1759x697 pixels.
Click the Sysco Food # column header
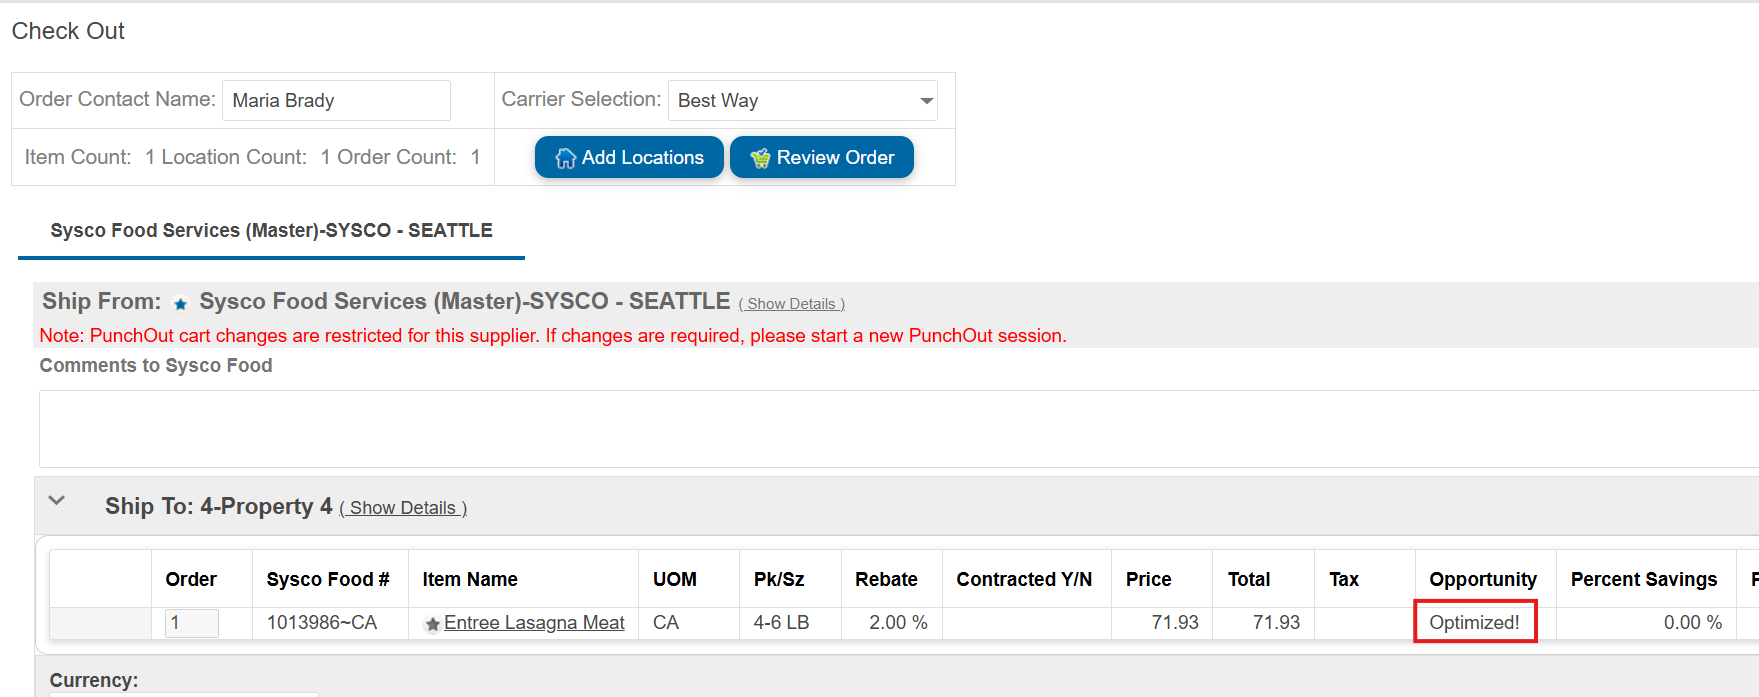click(x=327, y=579)
